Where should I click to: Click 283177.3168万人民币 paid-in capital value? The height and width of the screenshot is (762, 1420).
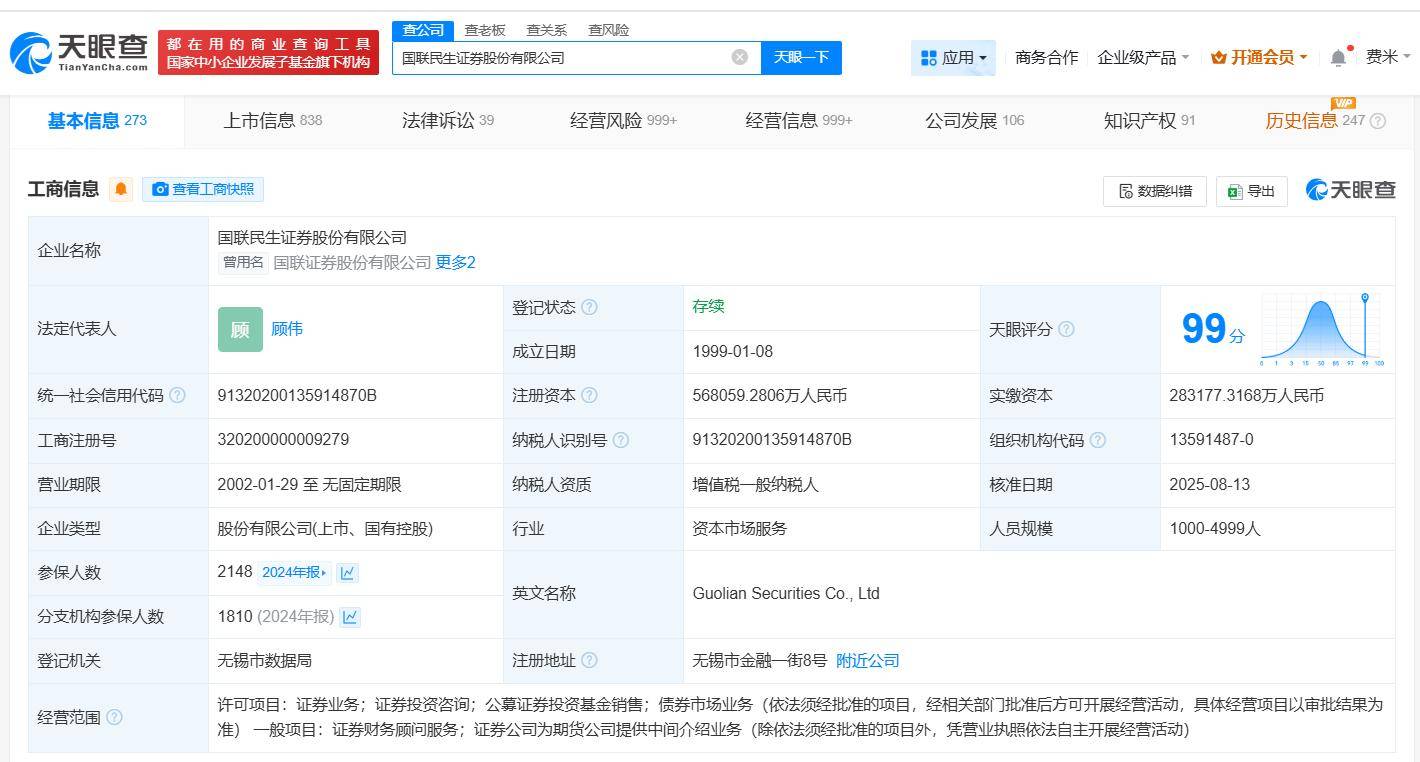point(1246,396)
